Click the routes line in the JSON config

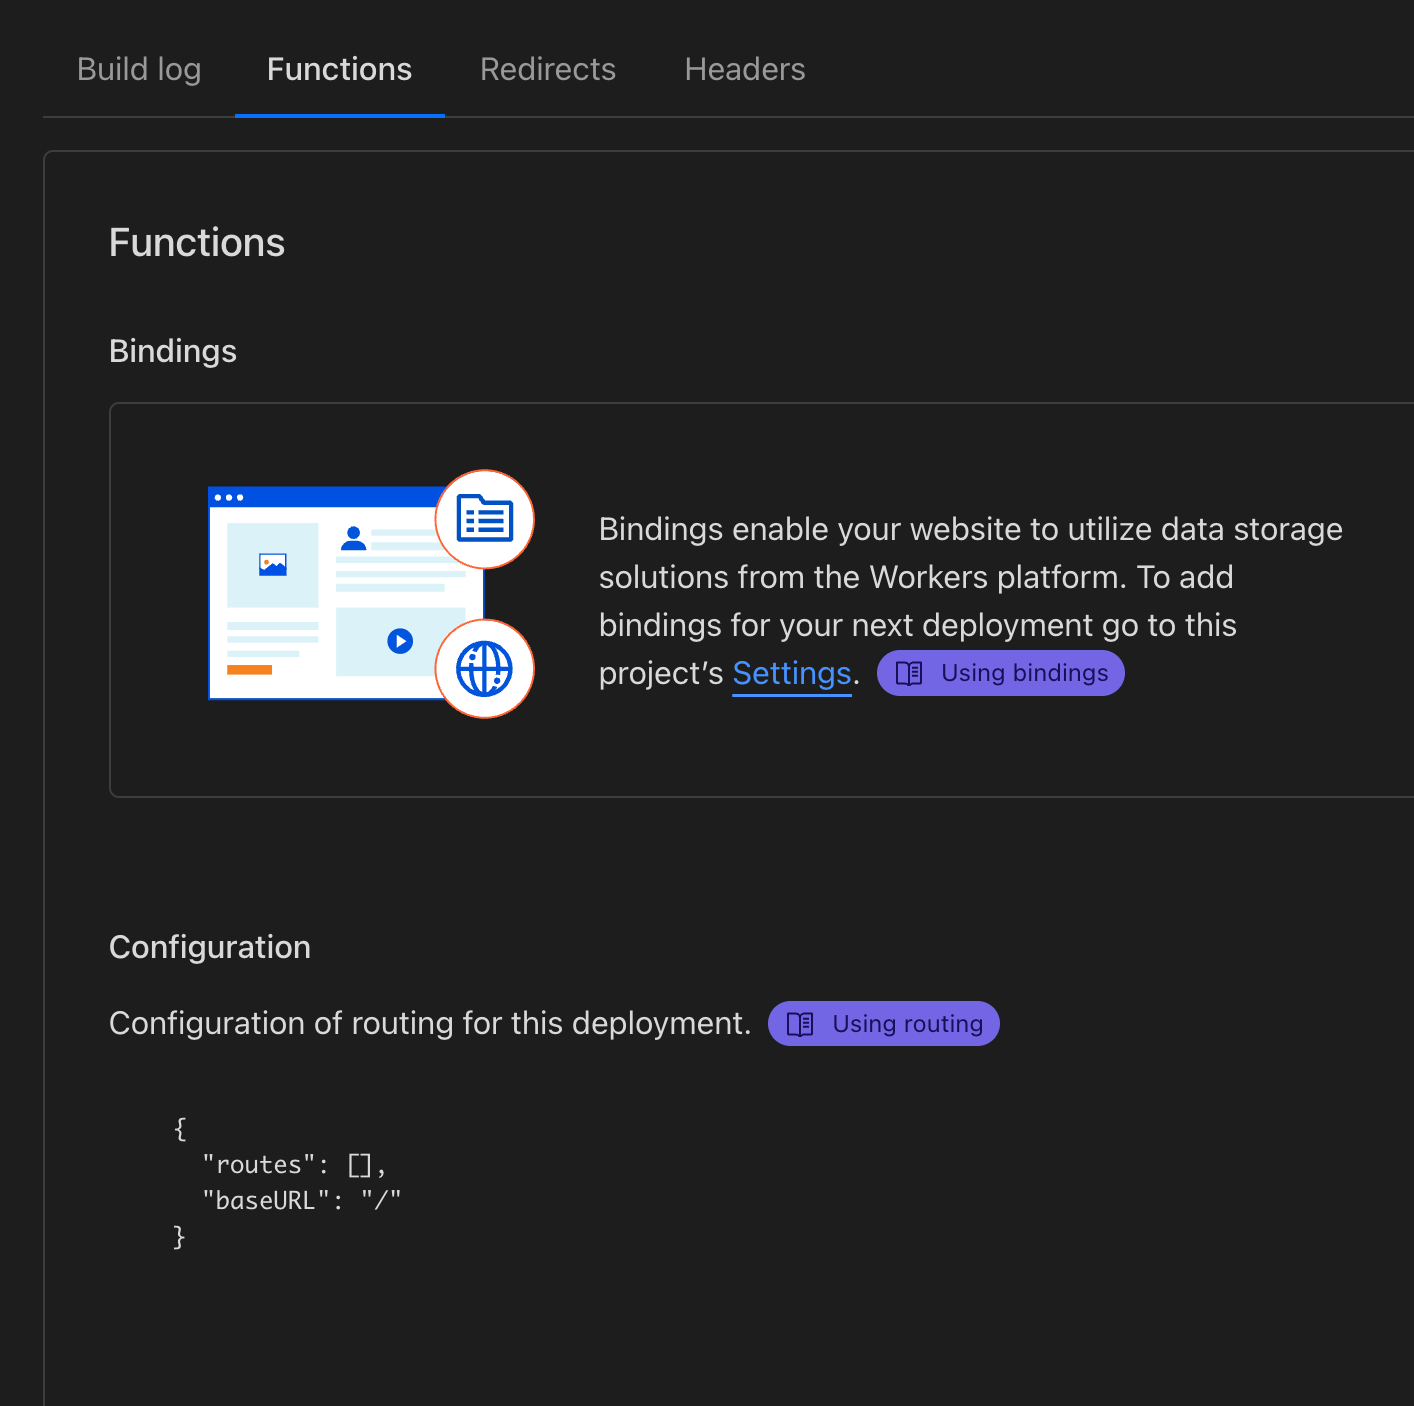(x=293, y=1165)
